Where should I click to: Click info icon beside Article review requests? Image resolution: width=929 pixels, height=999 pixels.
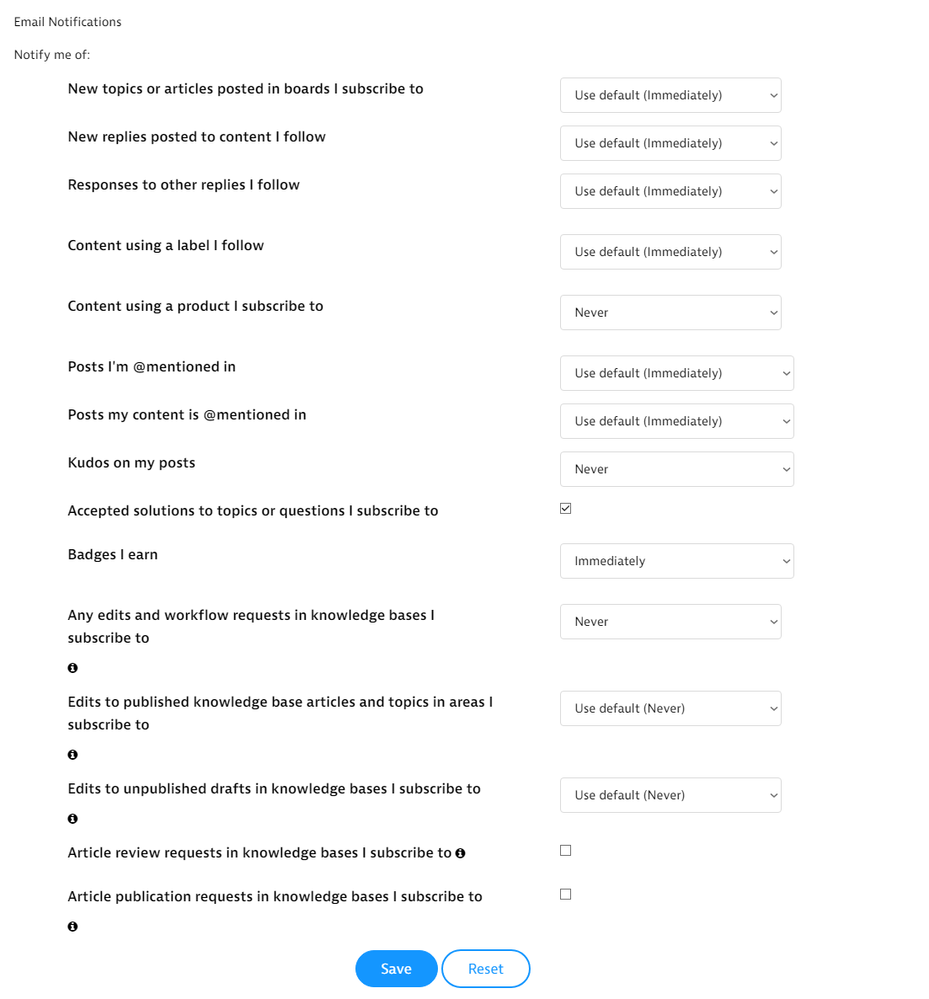tap(461, 854)
